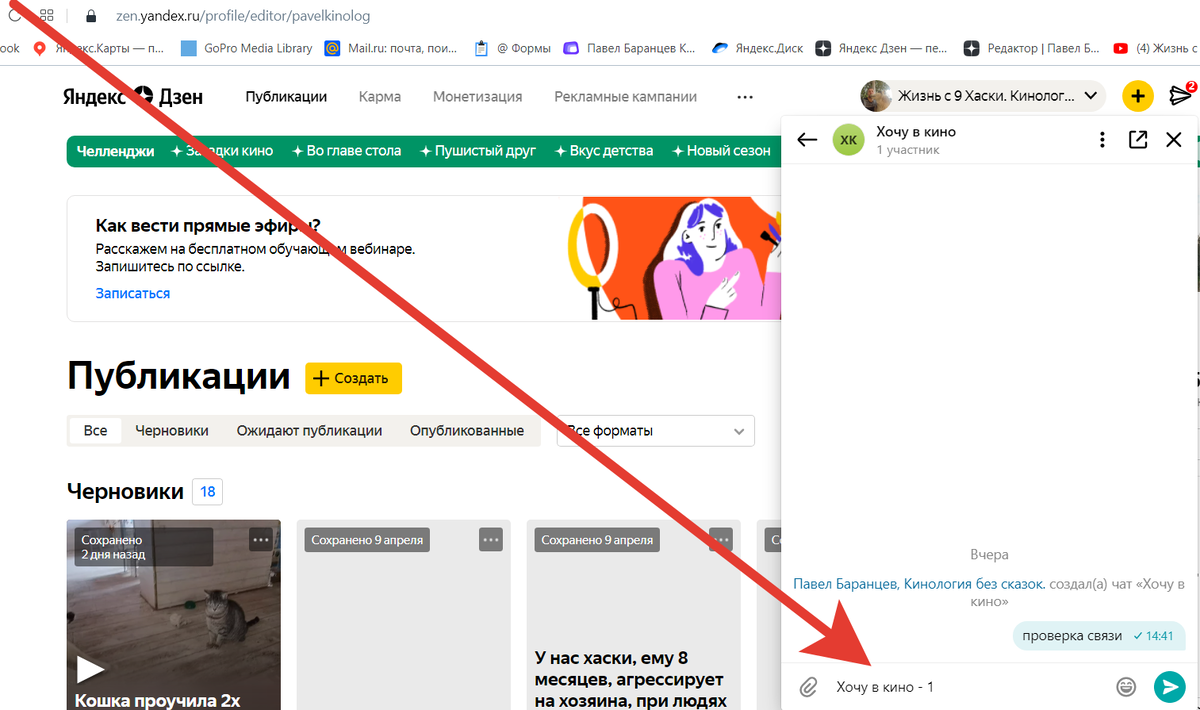Create new content with the yellow plus icon
Screen dimensions: 1200x710
[x=1137, y=96]
